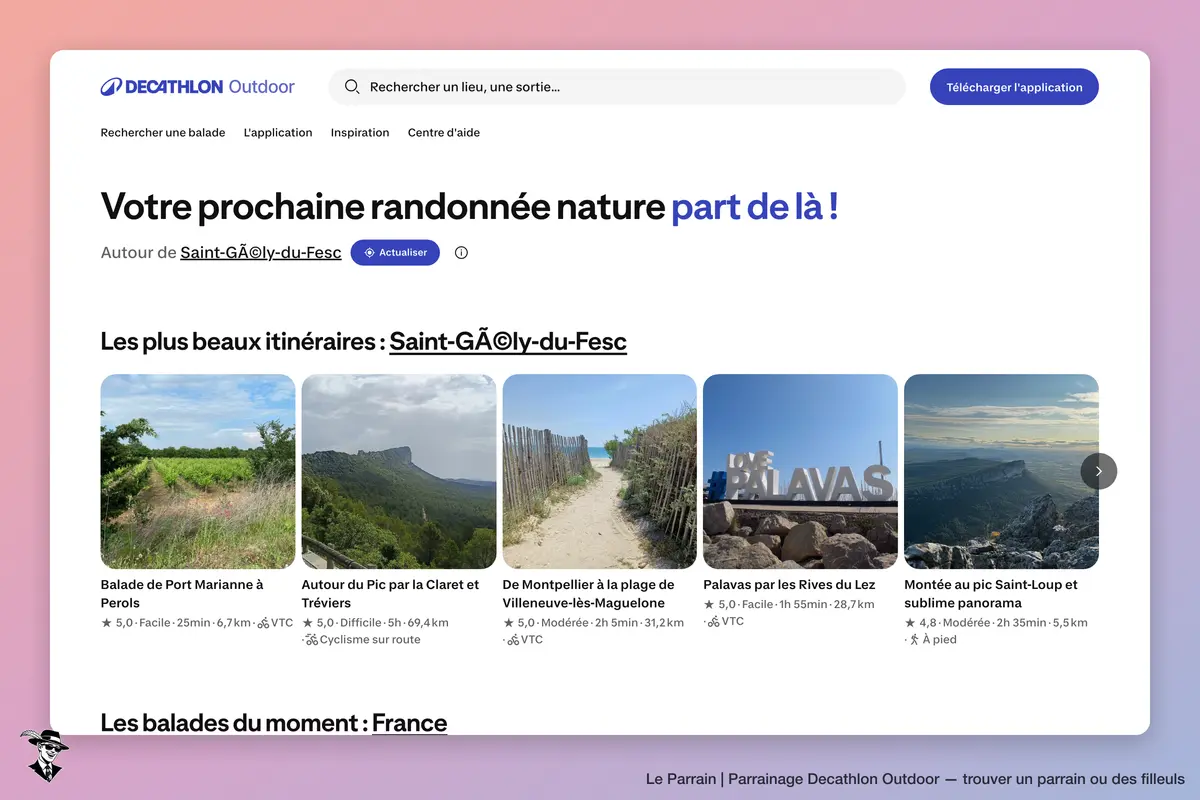Open the 'L'application' menu item
Screen dimensions: 1200x800
(278, 132)
